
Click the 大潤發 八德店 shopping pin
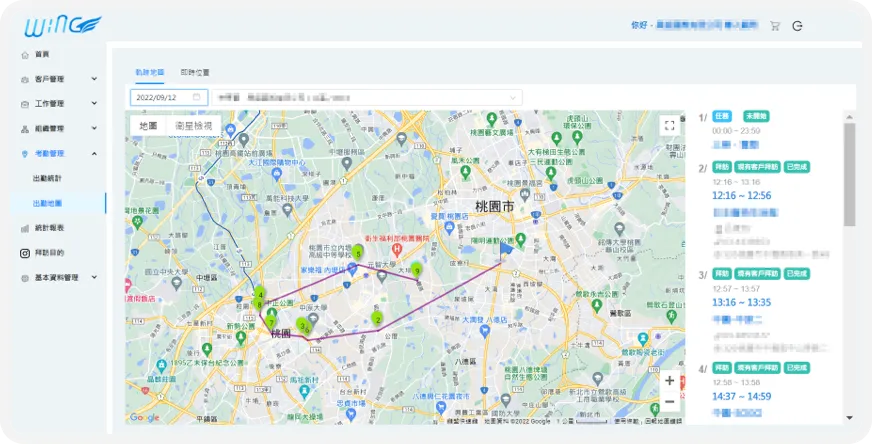[485, 331]
